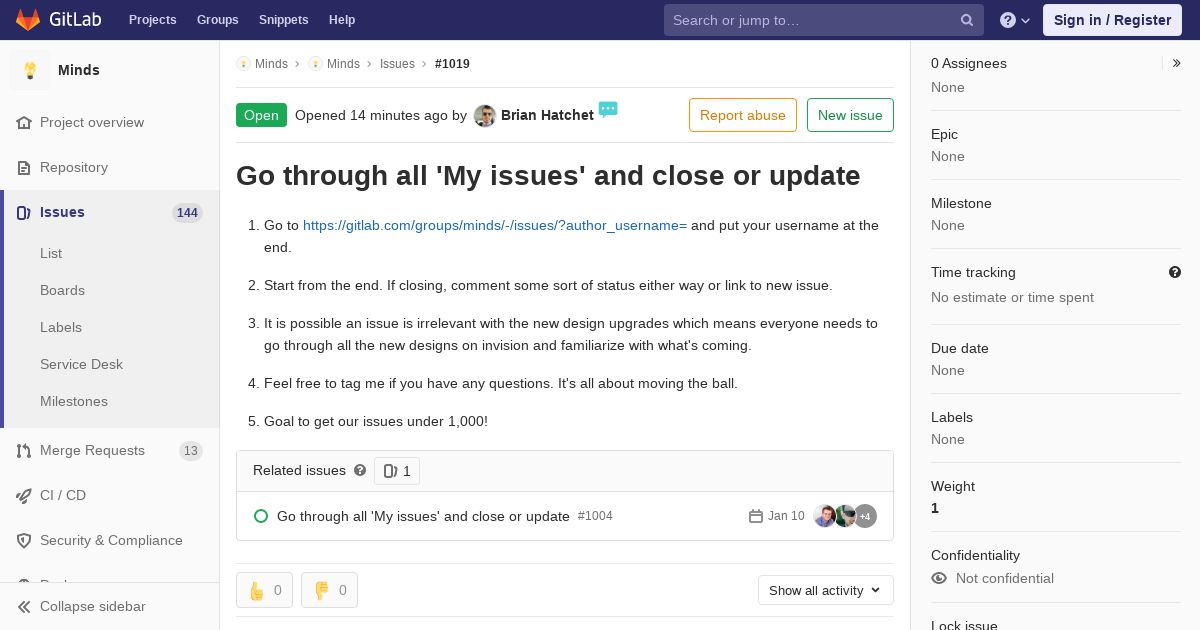Viewport: 1200px width, 630px height.
Task: Select Labels under Issues
Action: pyautogui.click(x=61, y=327)
